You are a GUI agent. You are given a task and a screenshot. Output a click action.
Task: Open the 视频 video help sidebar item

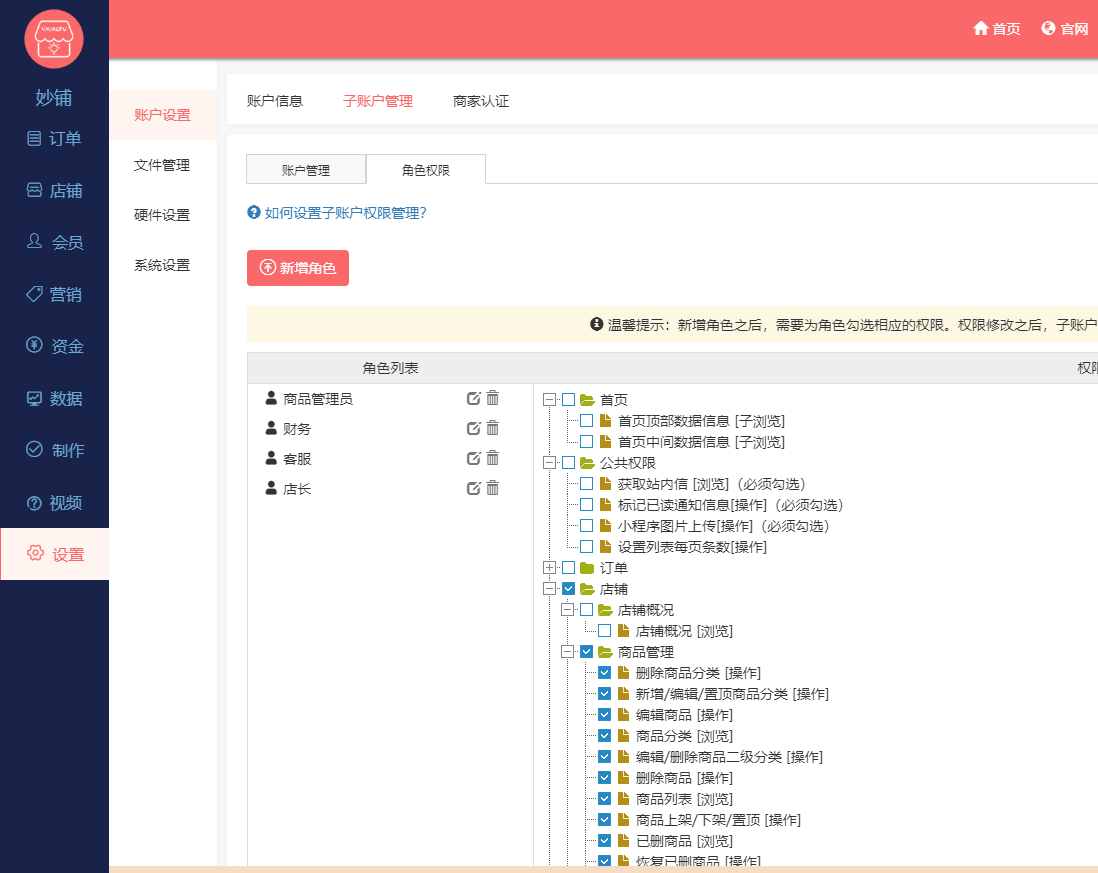pyautogui.click(x=54, y=503)
